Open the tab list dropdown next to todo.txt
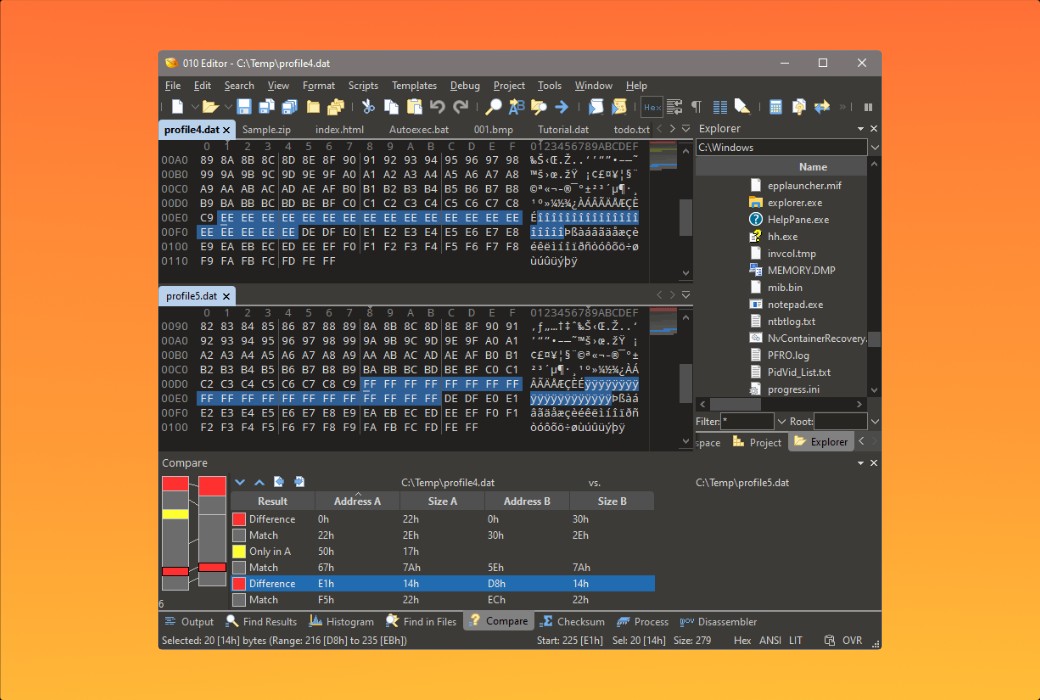 pyautogui.click(x=686, y=129)
